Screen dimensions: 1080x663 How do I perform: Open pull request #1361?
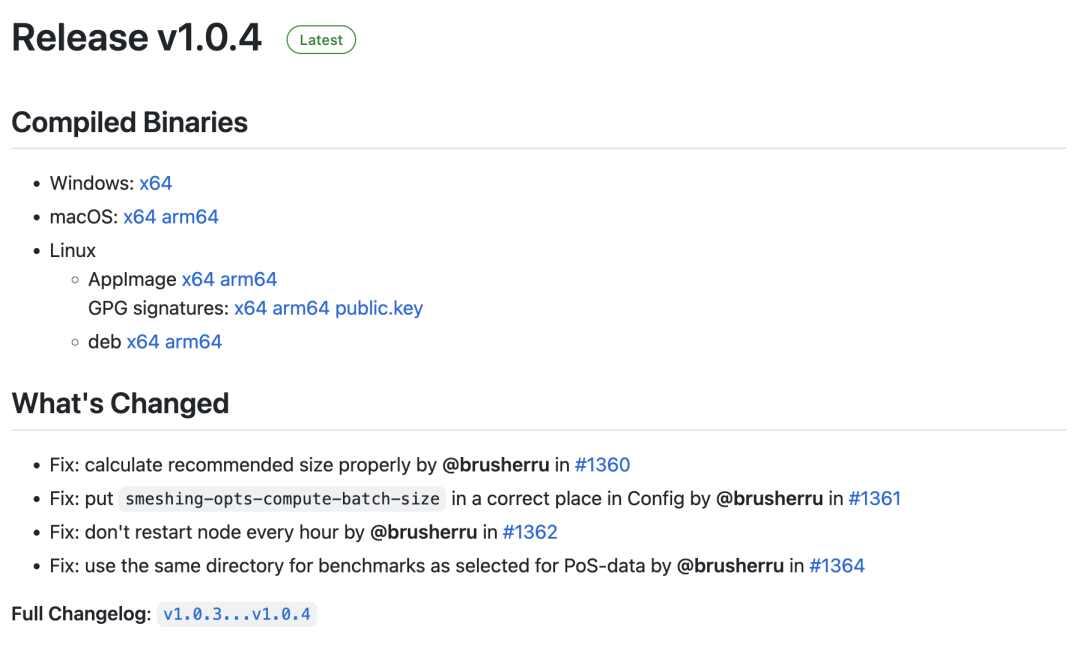pos(874,498)
